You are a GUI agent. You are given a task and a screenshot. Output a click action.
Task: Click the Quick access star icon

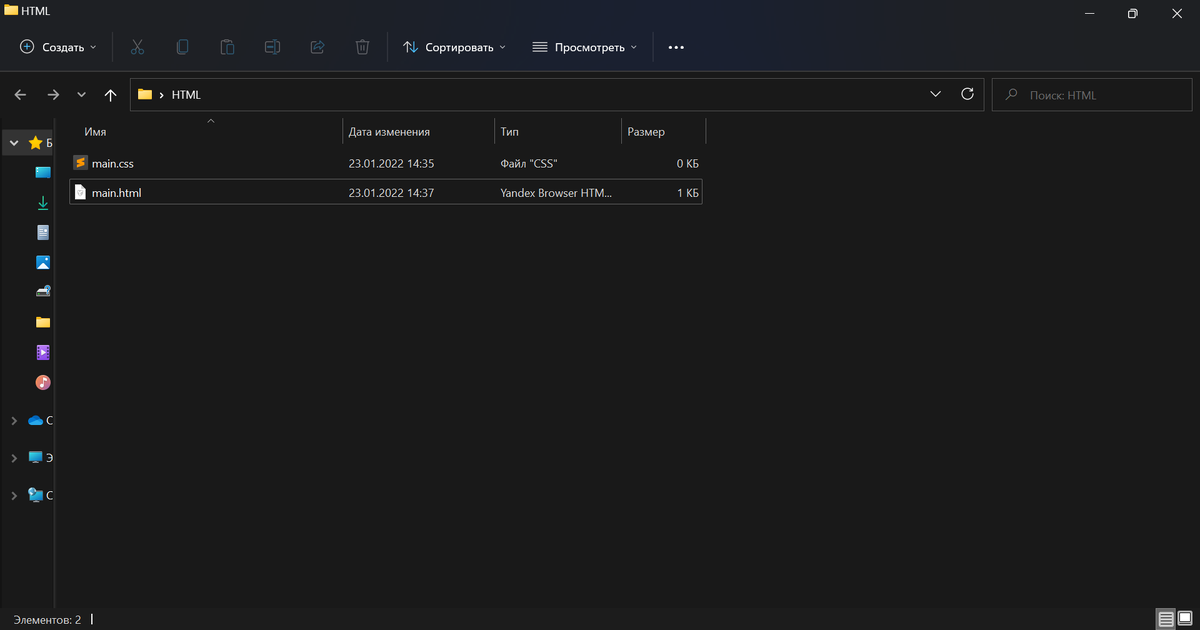[x=36, y=143]
